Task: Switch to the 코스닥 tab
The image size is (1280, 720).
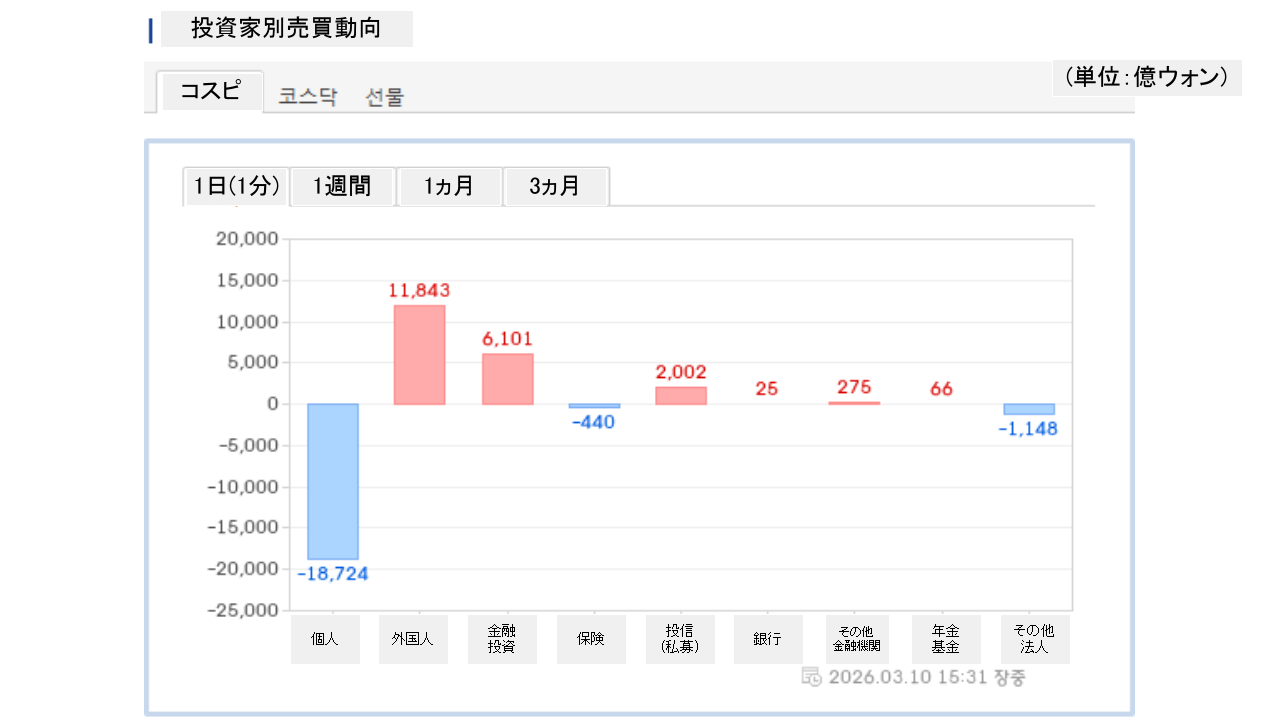Action: 308,97
